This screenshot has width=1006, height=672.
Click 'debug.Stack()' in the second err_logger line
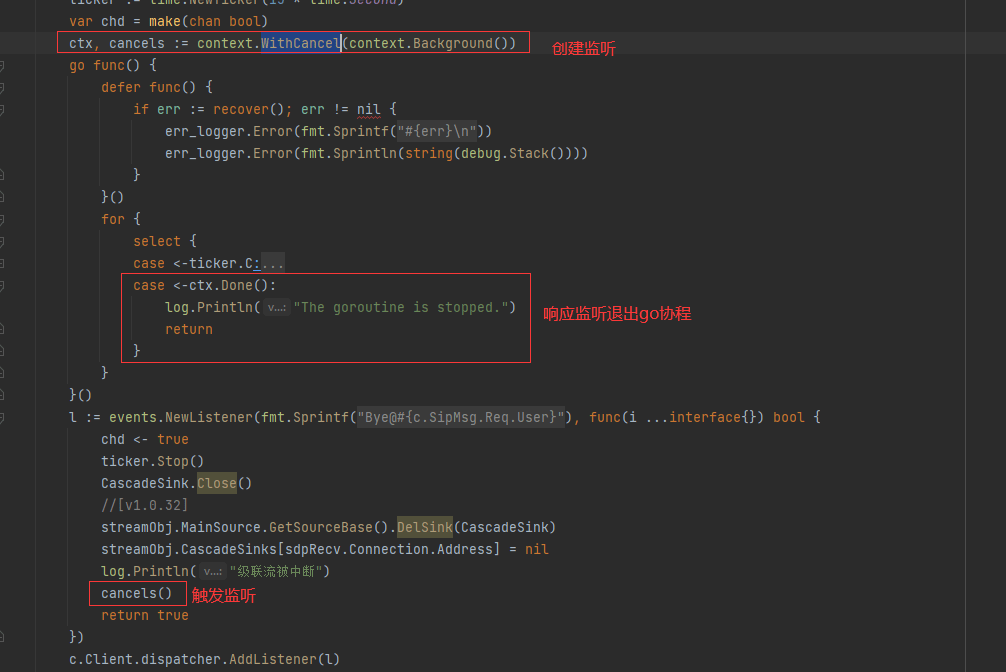pyautogui.click(x=513, y=153)
